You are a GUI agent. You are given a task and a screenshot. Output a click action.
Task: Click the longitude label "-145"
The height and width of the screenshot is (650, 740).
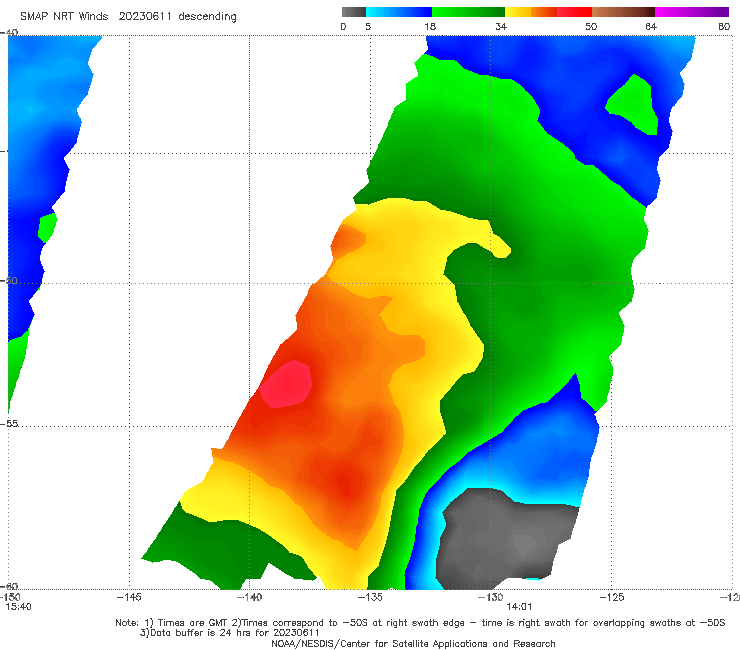129,597
